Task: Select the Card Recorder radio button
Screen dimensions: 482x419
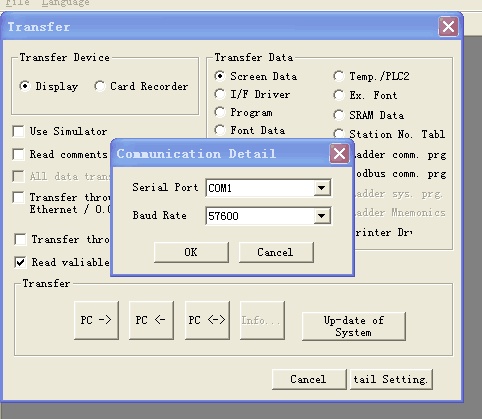Action: pos(100,86)
